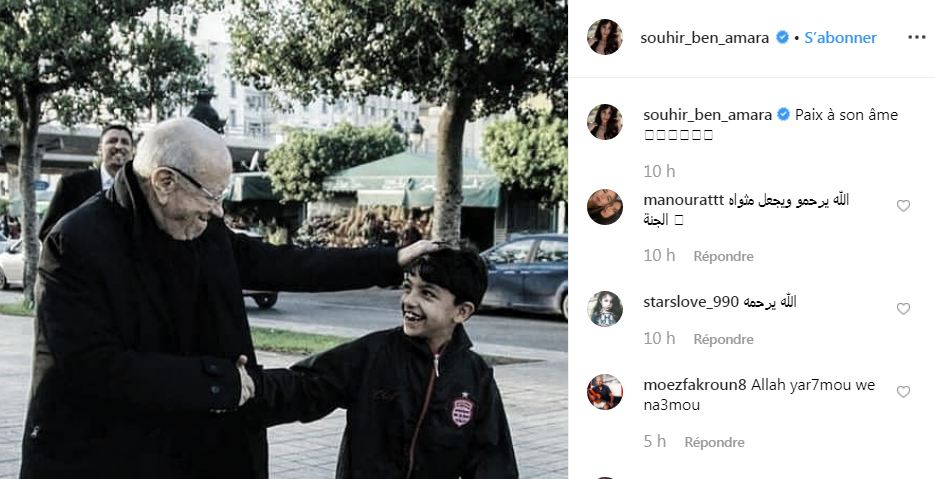The width and height of the screenshot is (935, 479).
Task: Open the manourattt username link
Action: [x=684, y=200]
